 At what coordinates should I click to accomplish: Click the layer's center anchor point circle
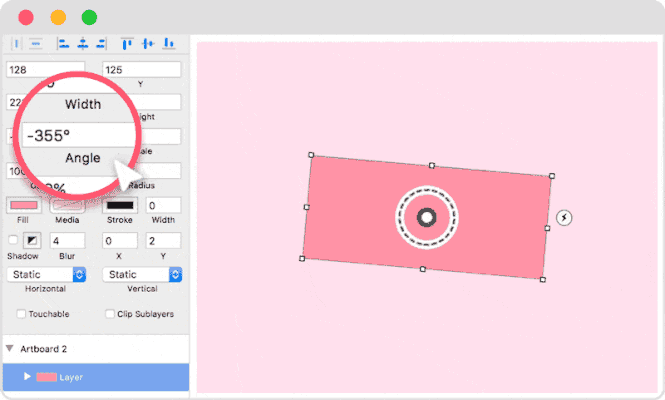click(427, 218)
